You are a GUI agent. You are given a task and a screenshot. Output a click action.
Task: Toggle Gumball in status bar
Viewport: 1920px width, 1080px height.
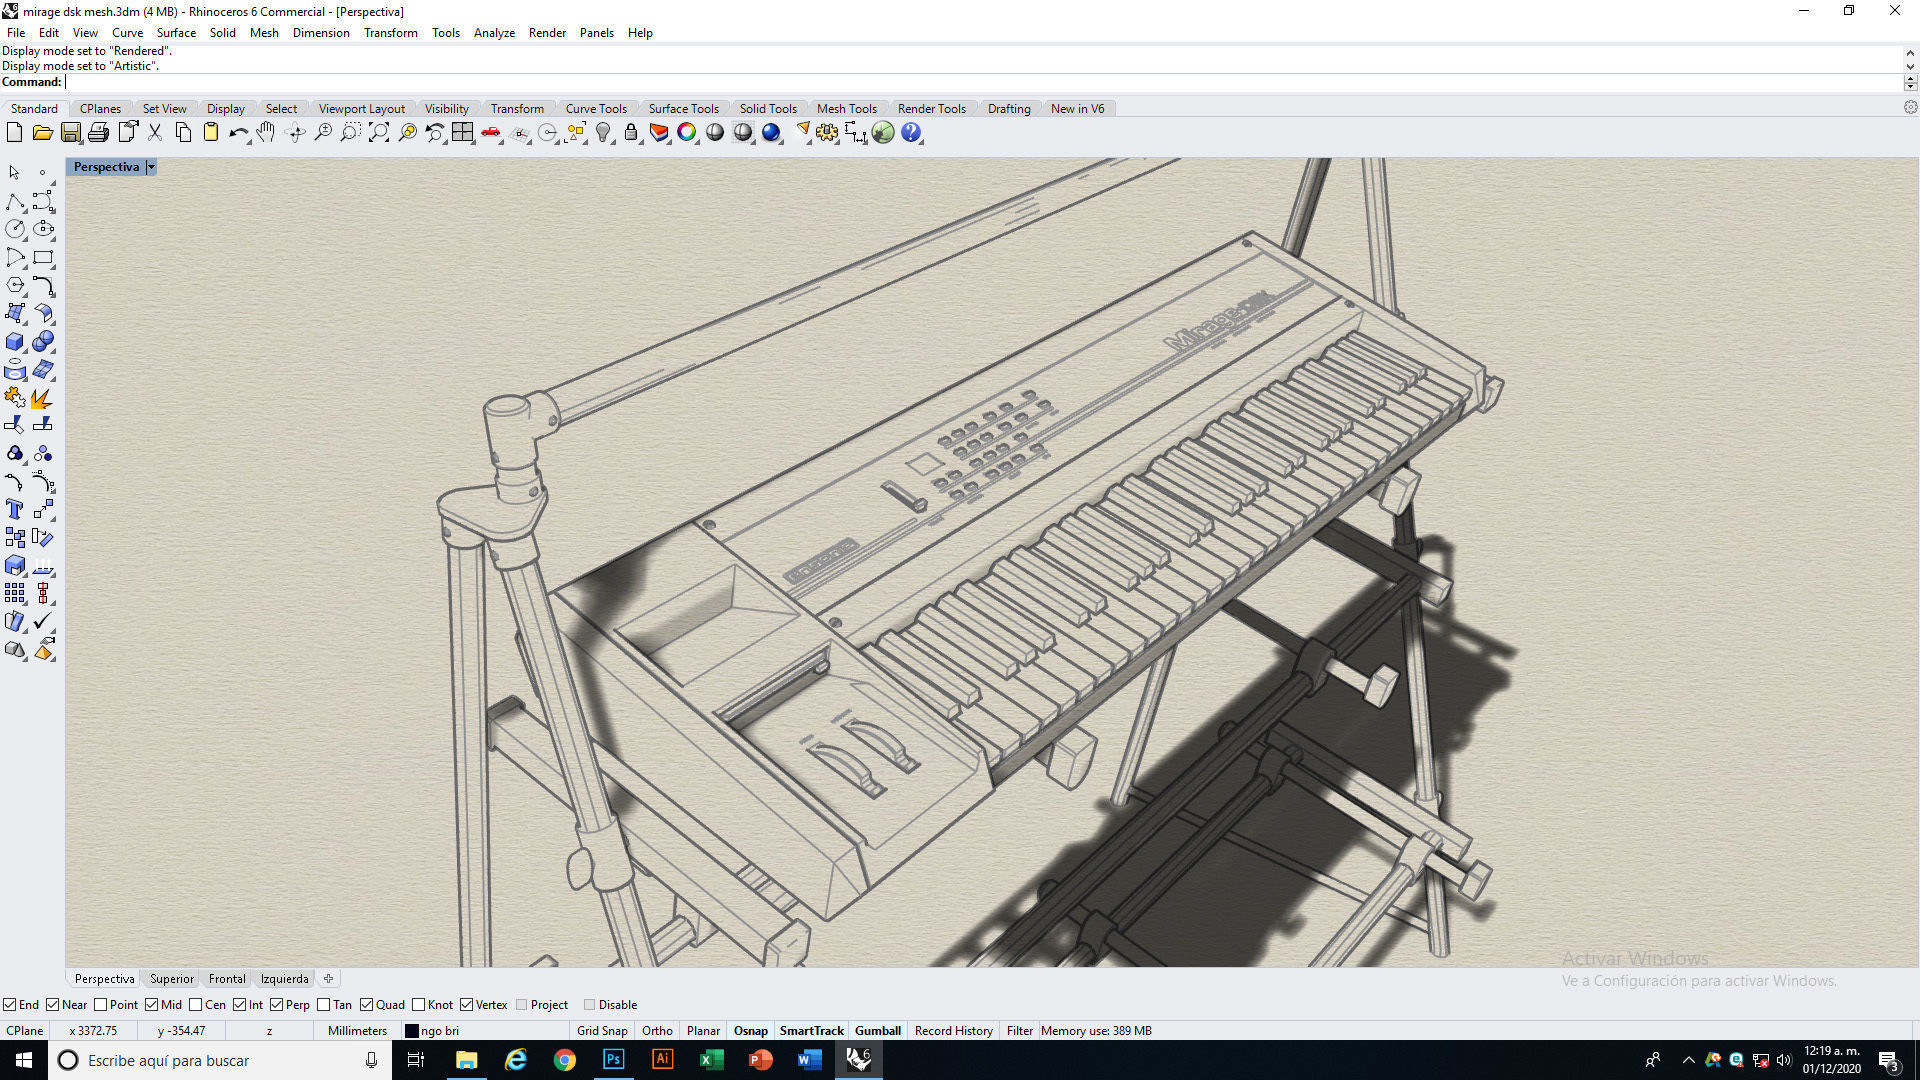[x=877, y=1031]
